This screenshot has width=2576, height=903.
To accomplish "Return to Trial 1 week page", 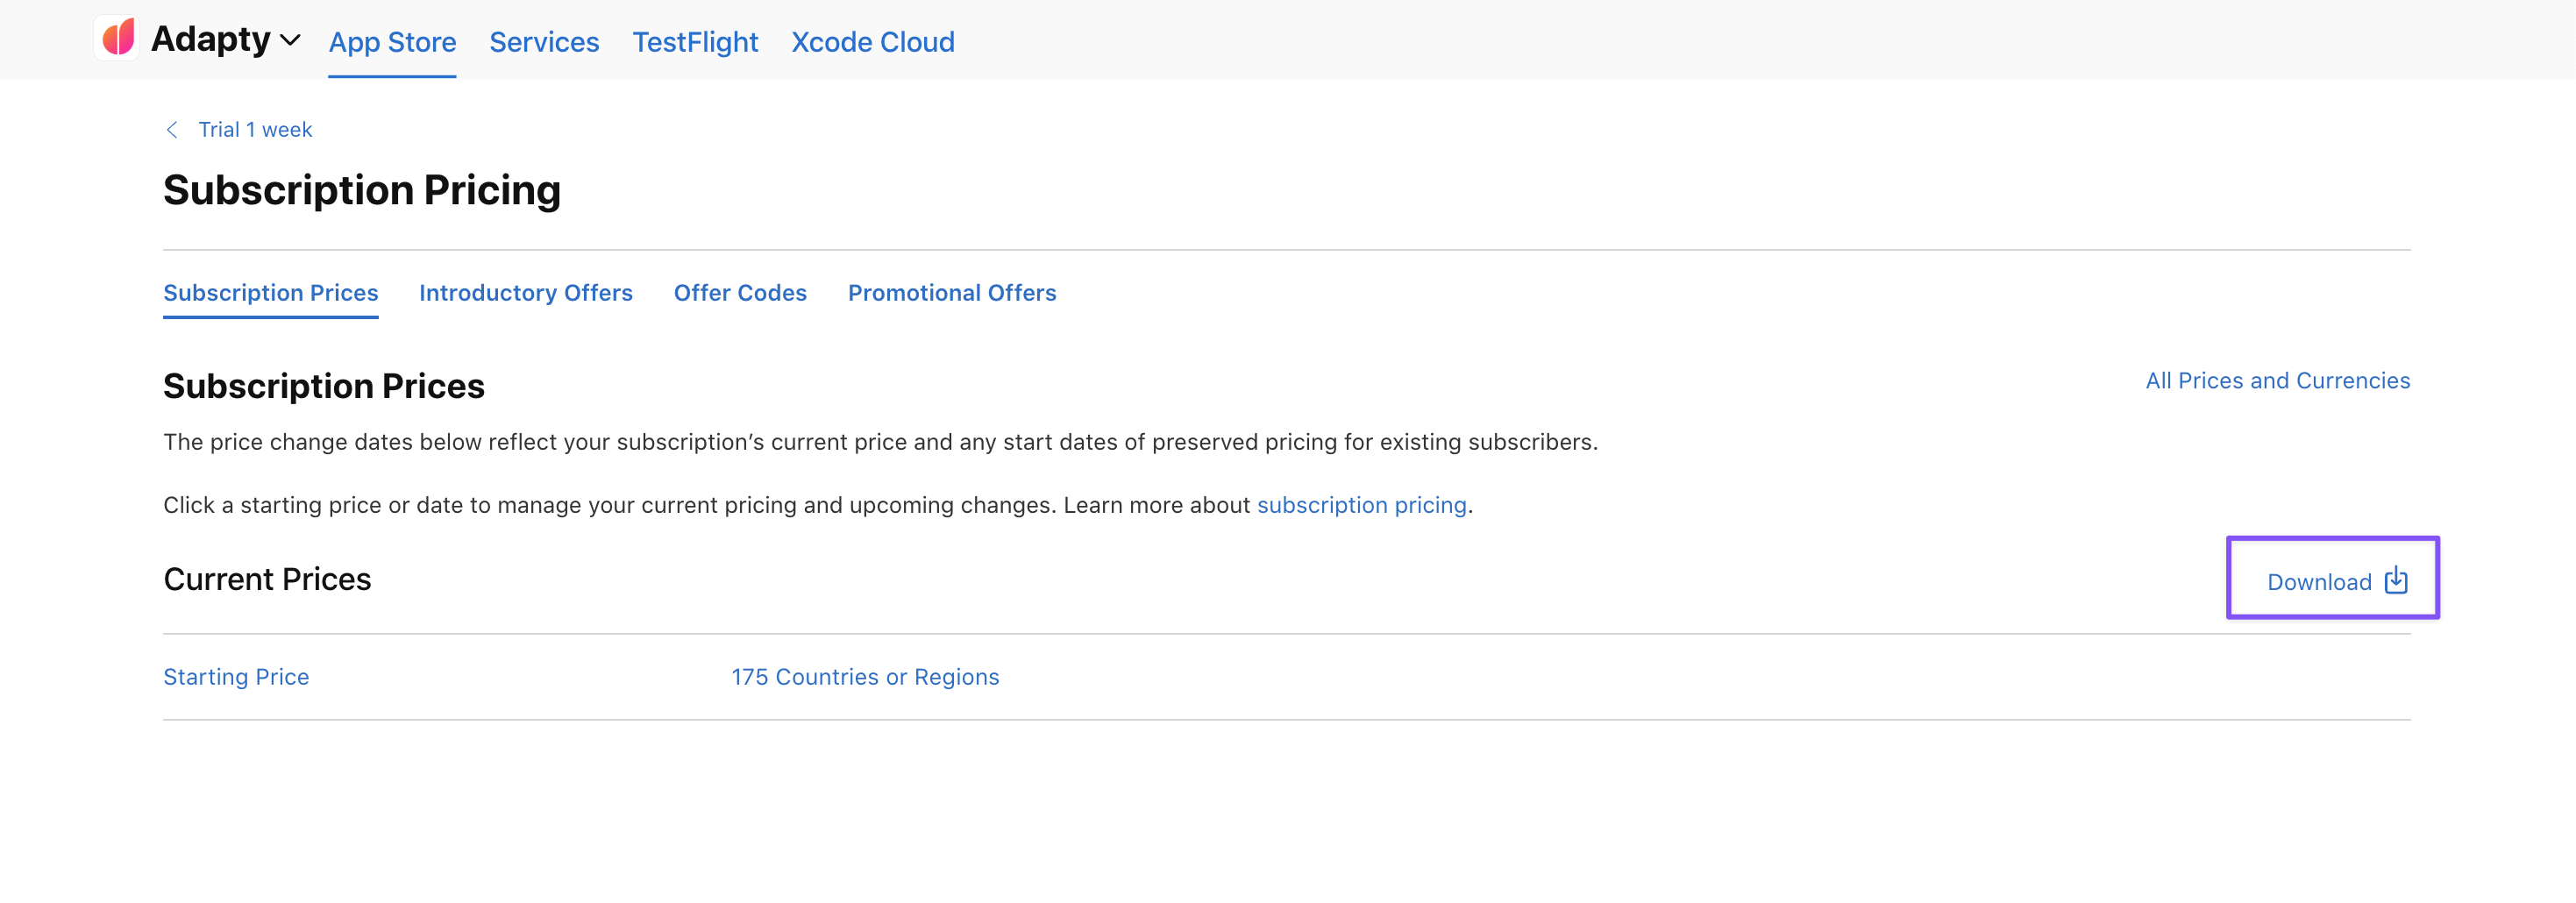I will point(255,130).
